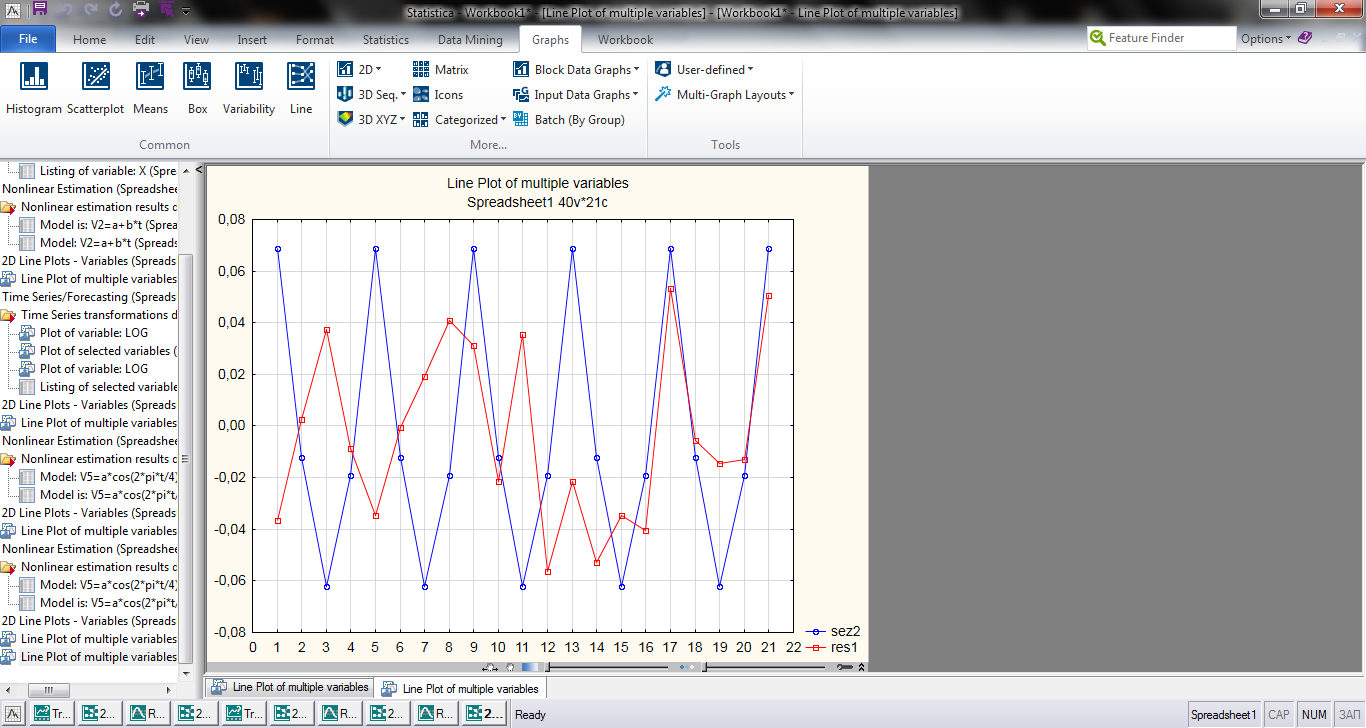Screen dimensions: 1366x728
Task: Open the Categorized graphs dropdown
Action: click(x=460, y=120)
